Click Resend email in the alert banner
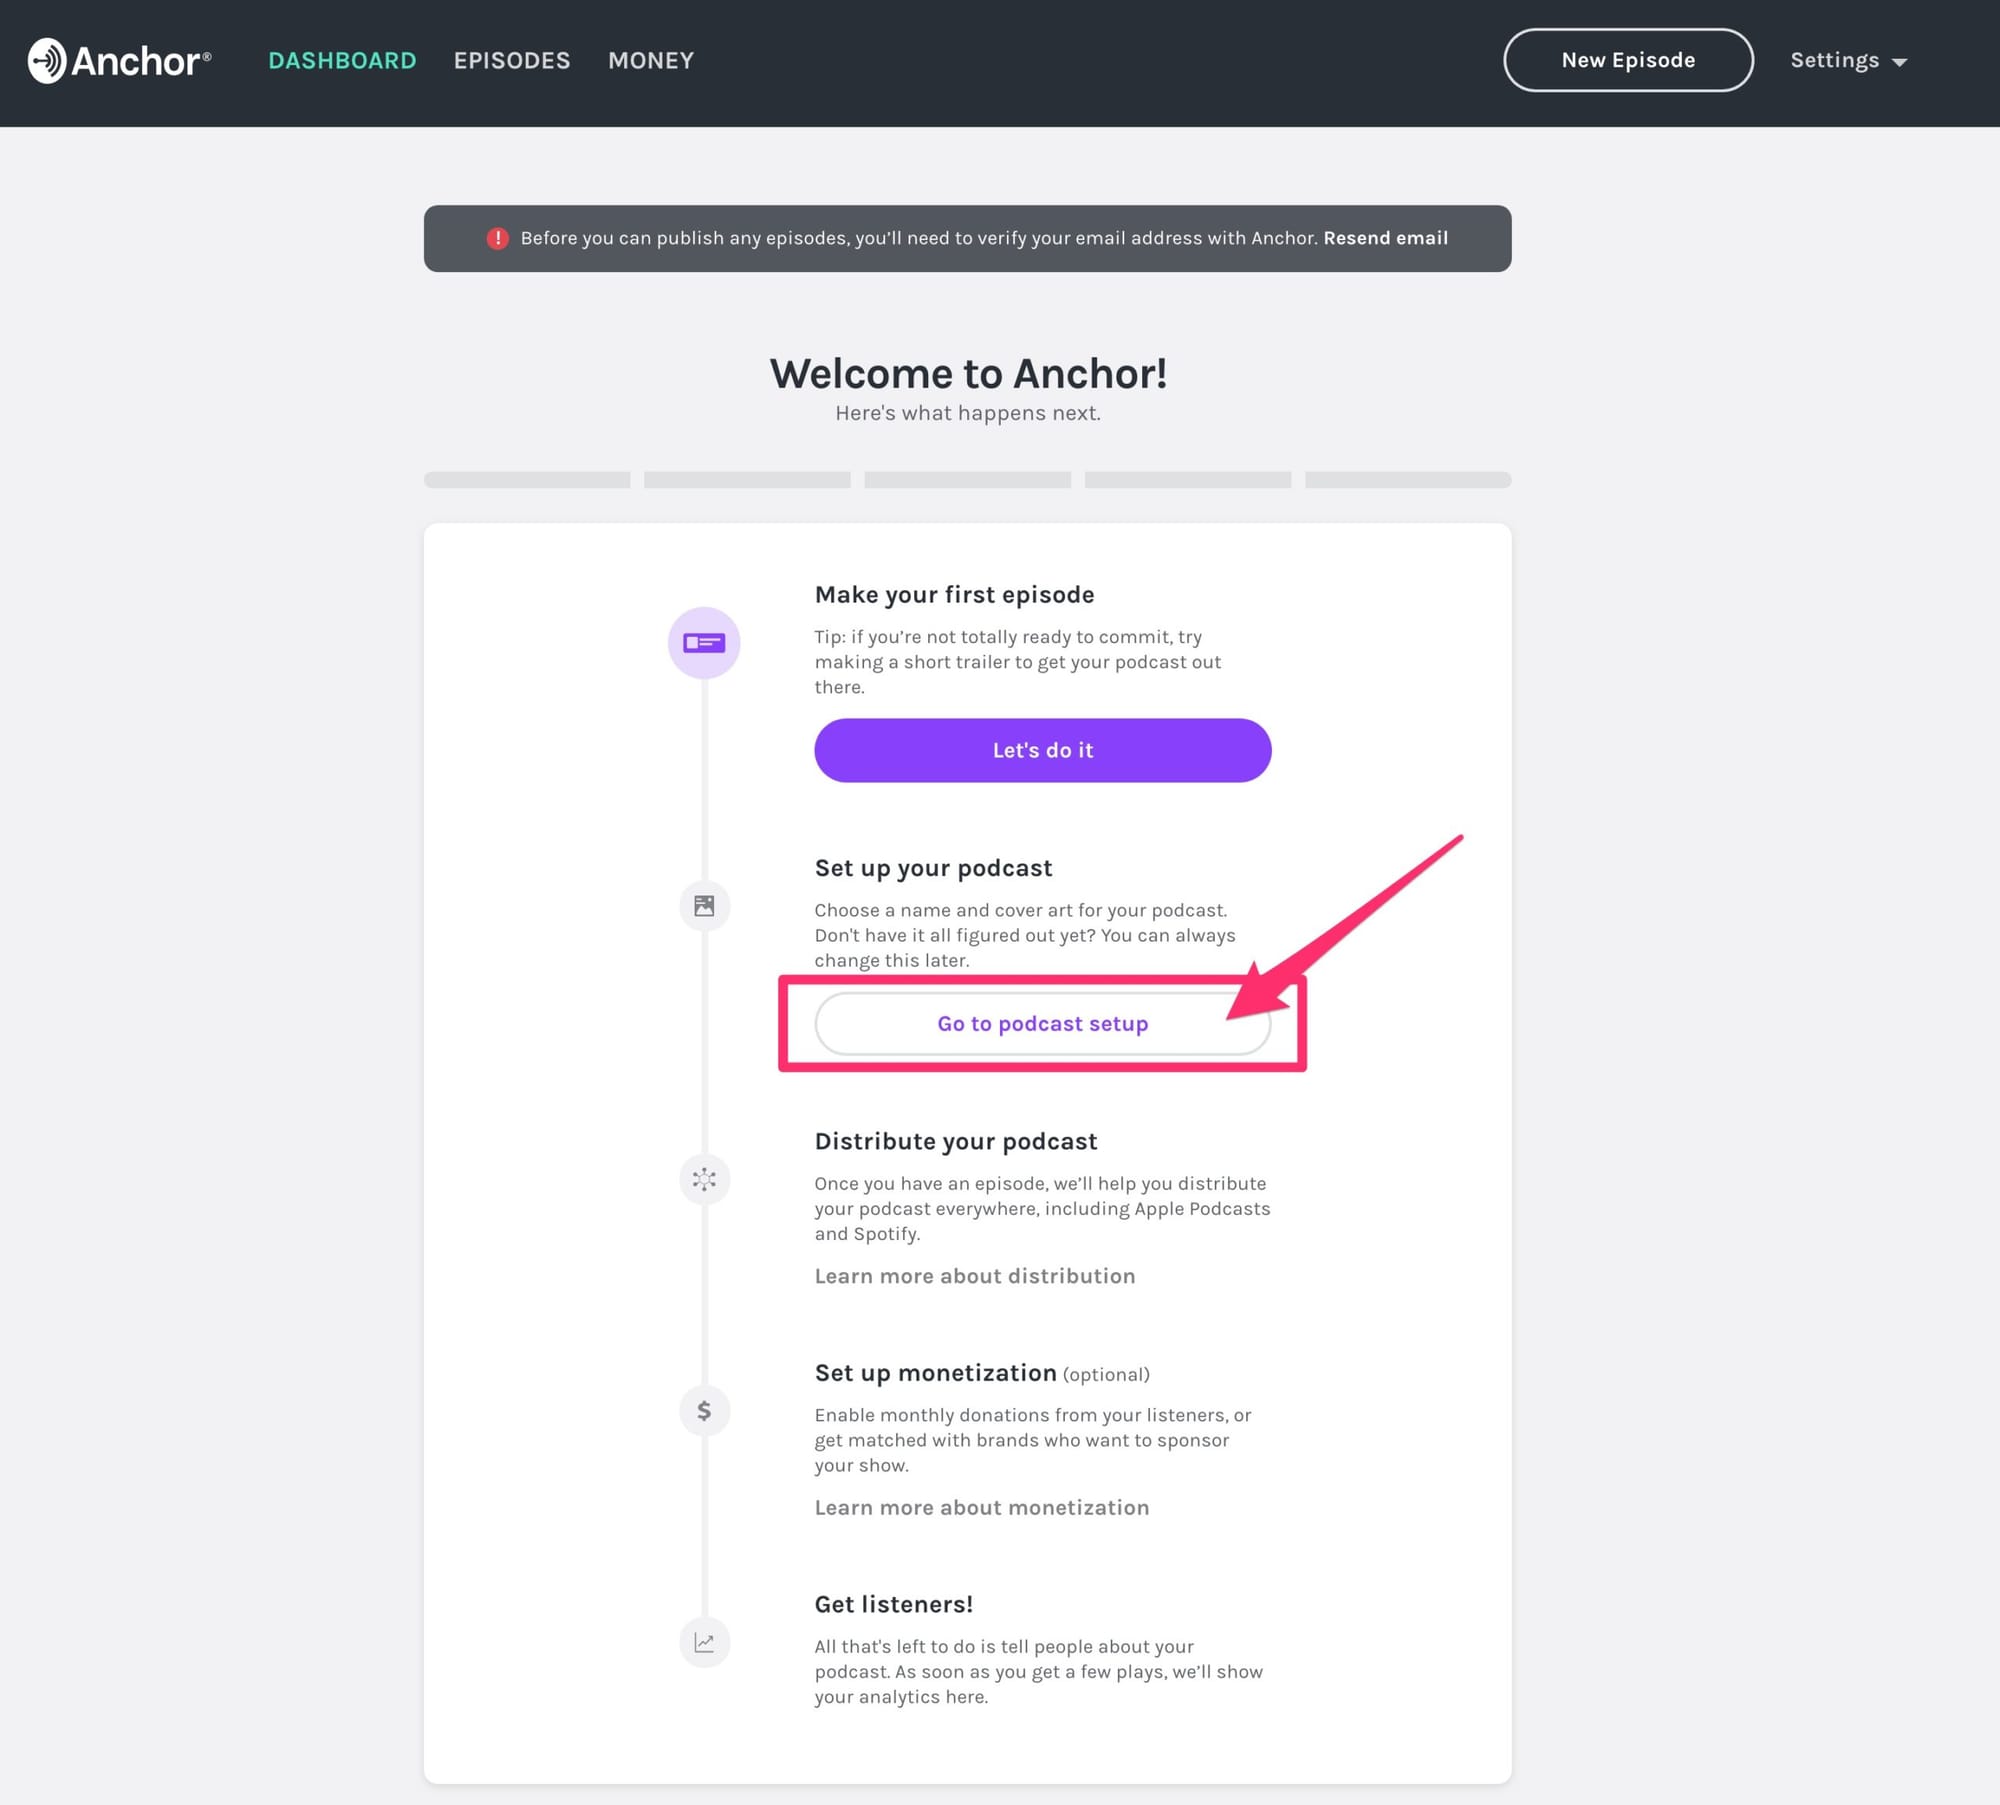 click(x=1385, y=238)
